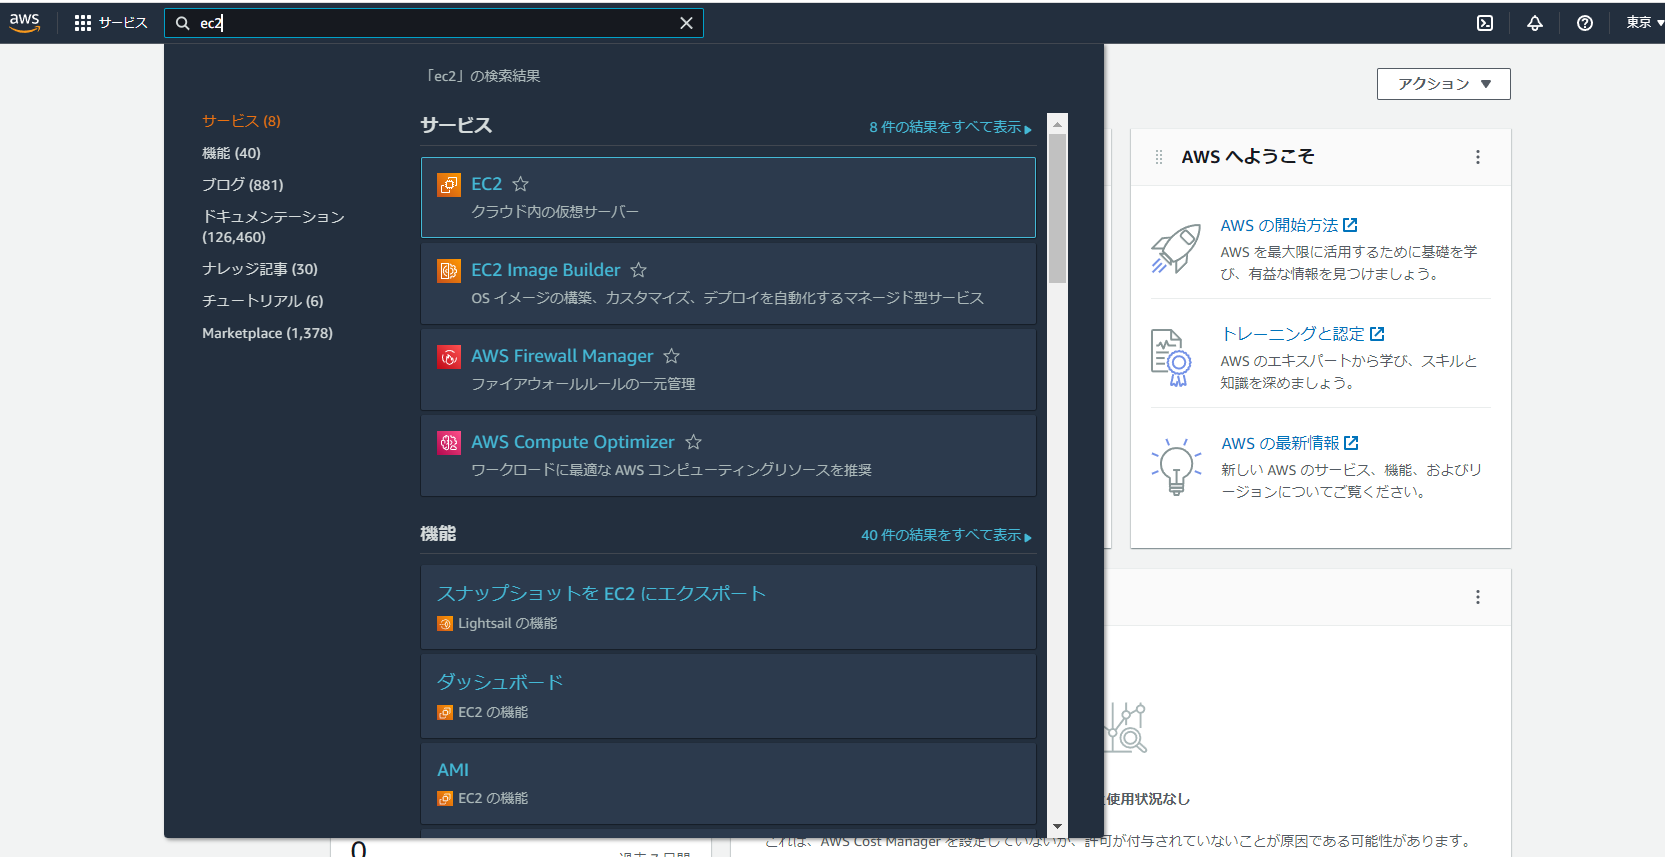1665x857 pixels.
Task: Open the アクション dropdown button
Action: pyautogui.click(x=1443, y=84)
